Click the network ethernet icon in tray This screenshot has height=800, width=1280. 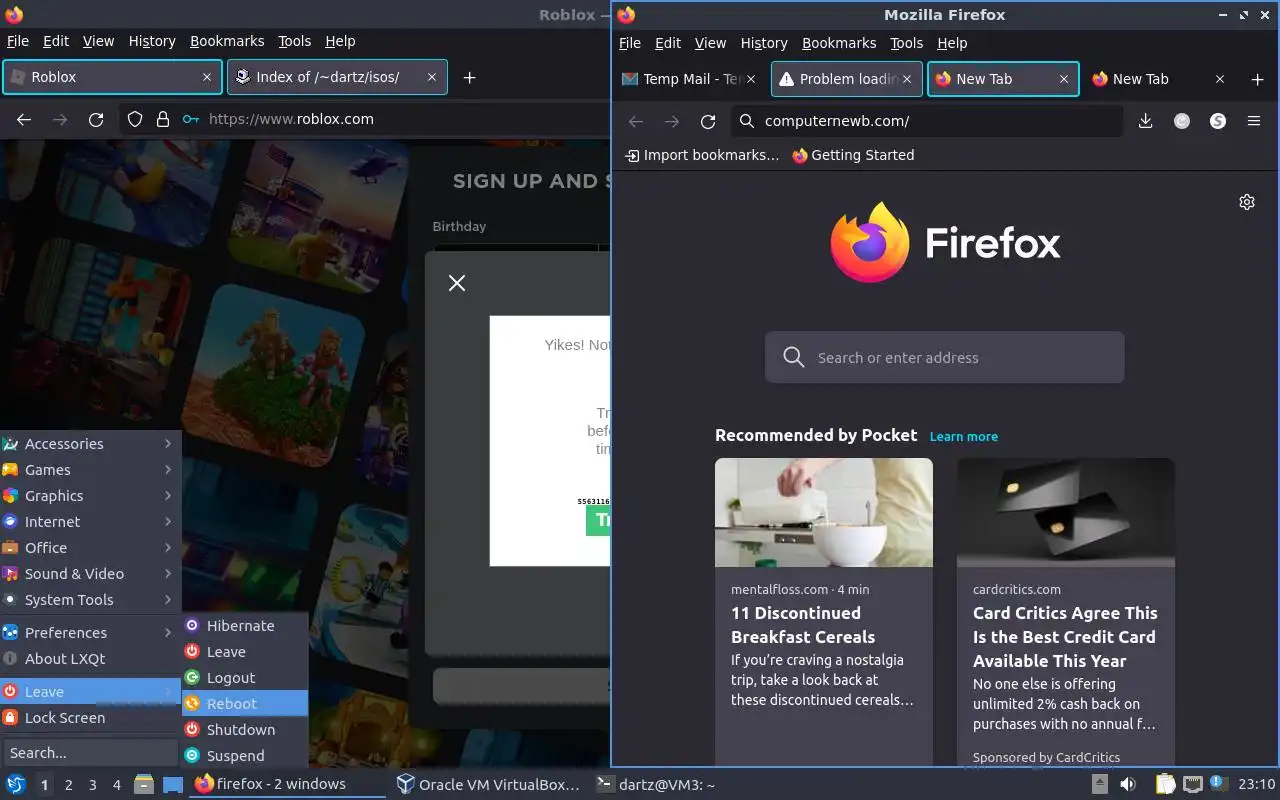point(1192,784)
